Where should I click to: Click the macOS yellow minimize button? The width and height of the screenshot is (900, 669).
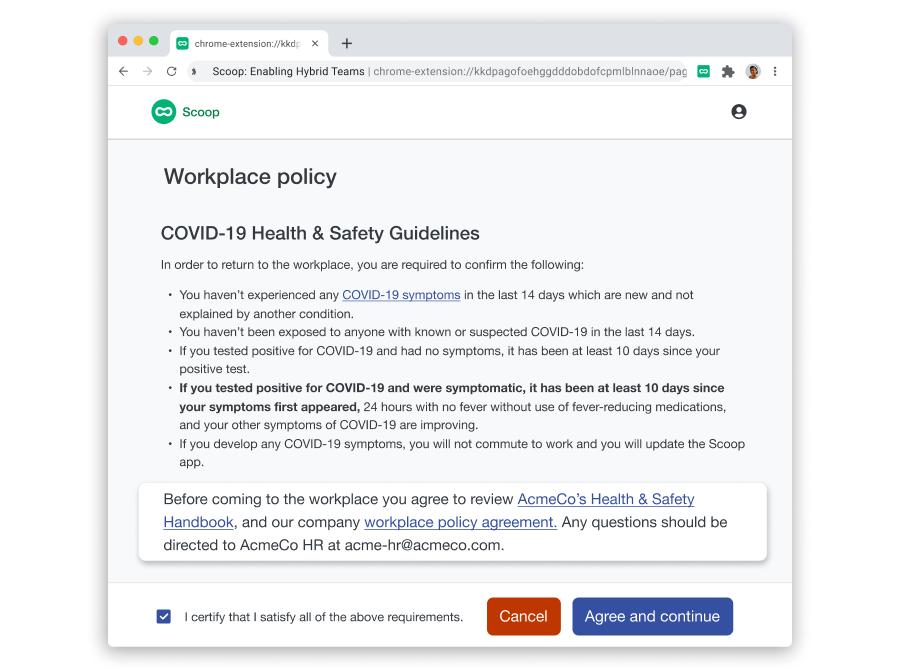138,41
